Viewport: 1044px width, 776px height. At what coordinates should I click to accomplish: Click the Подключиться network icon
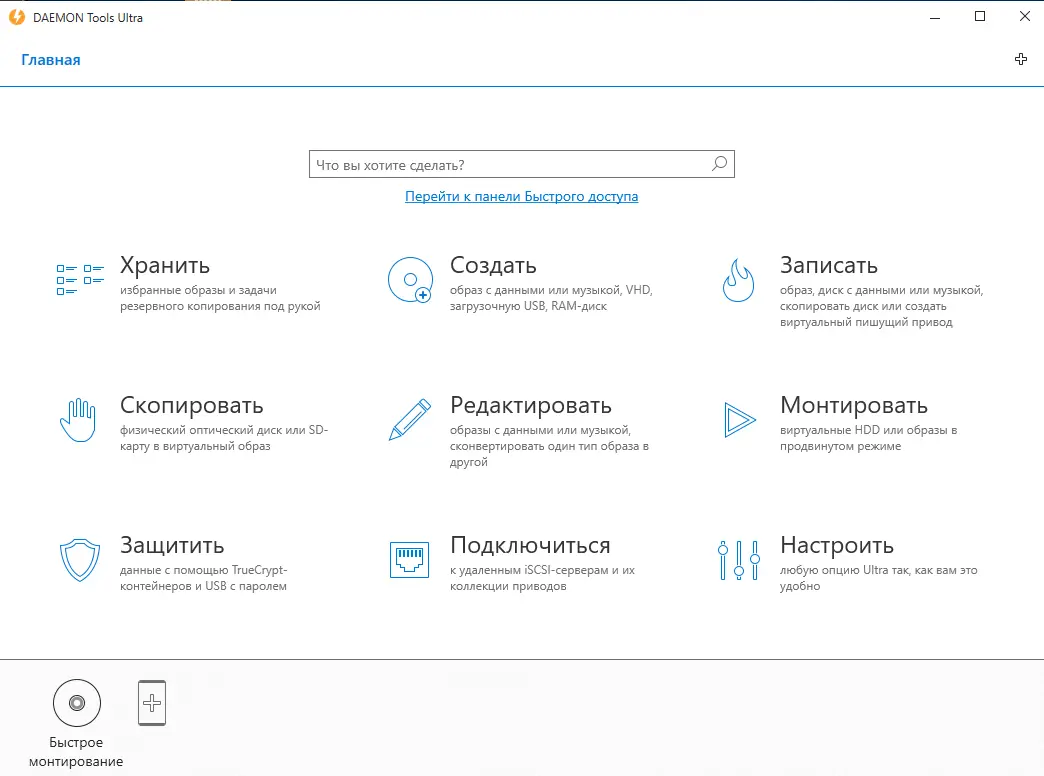tap(408, 559)
